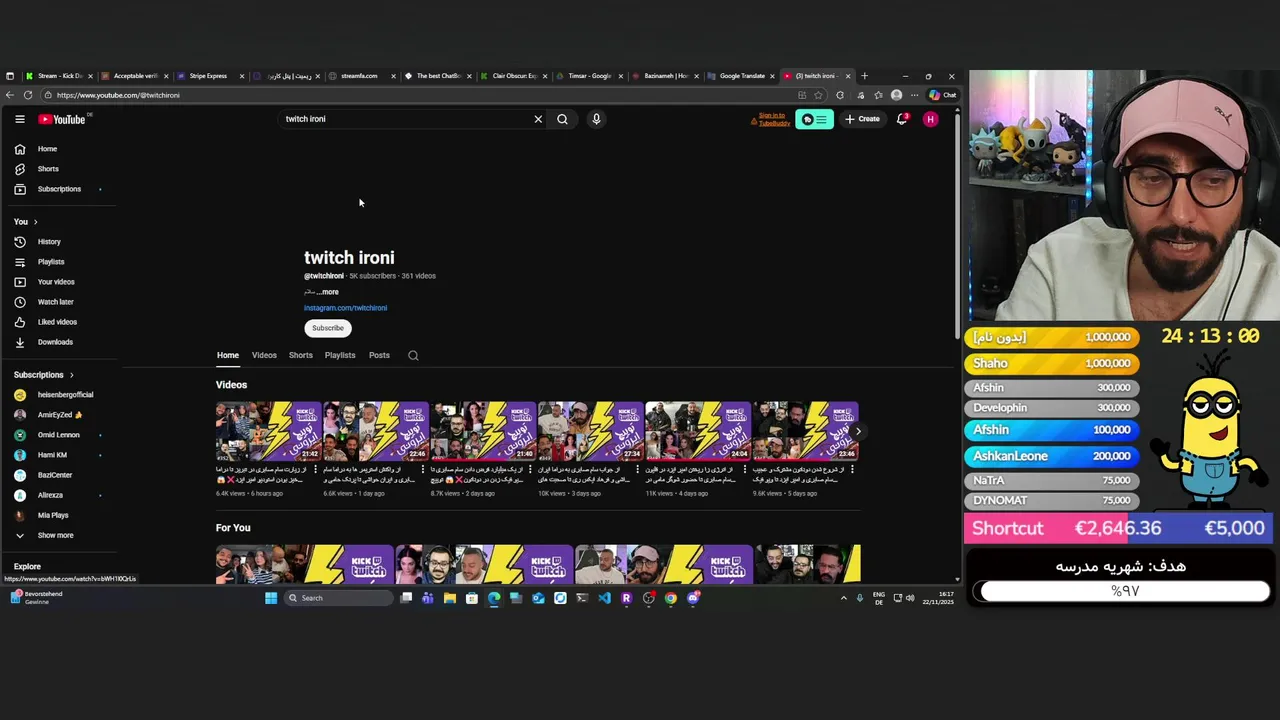Switch to the channel Shorts tab

301,355
